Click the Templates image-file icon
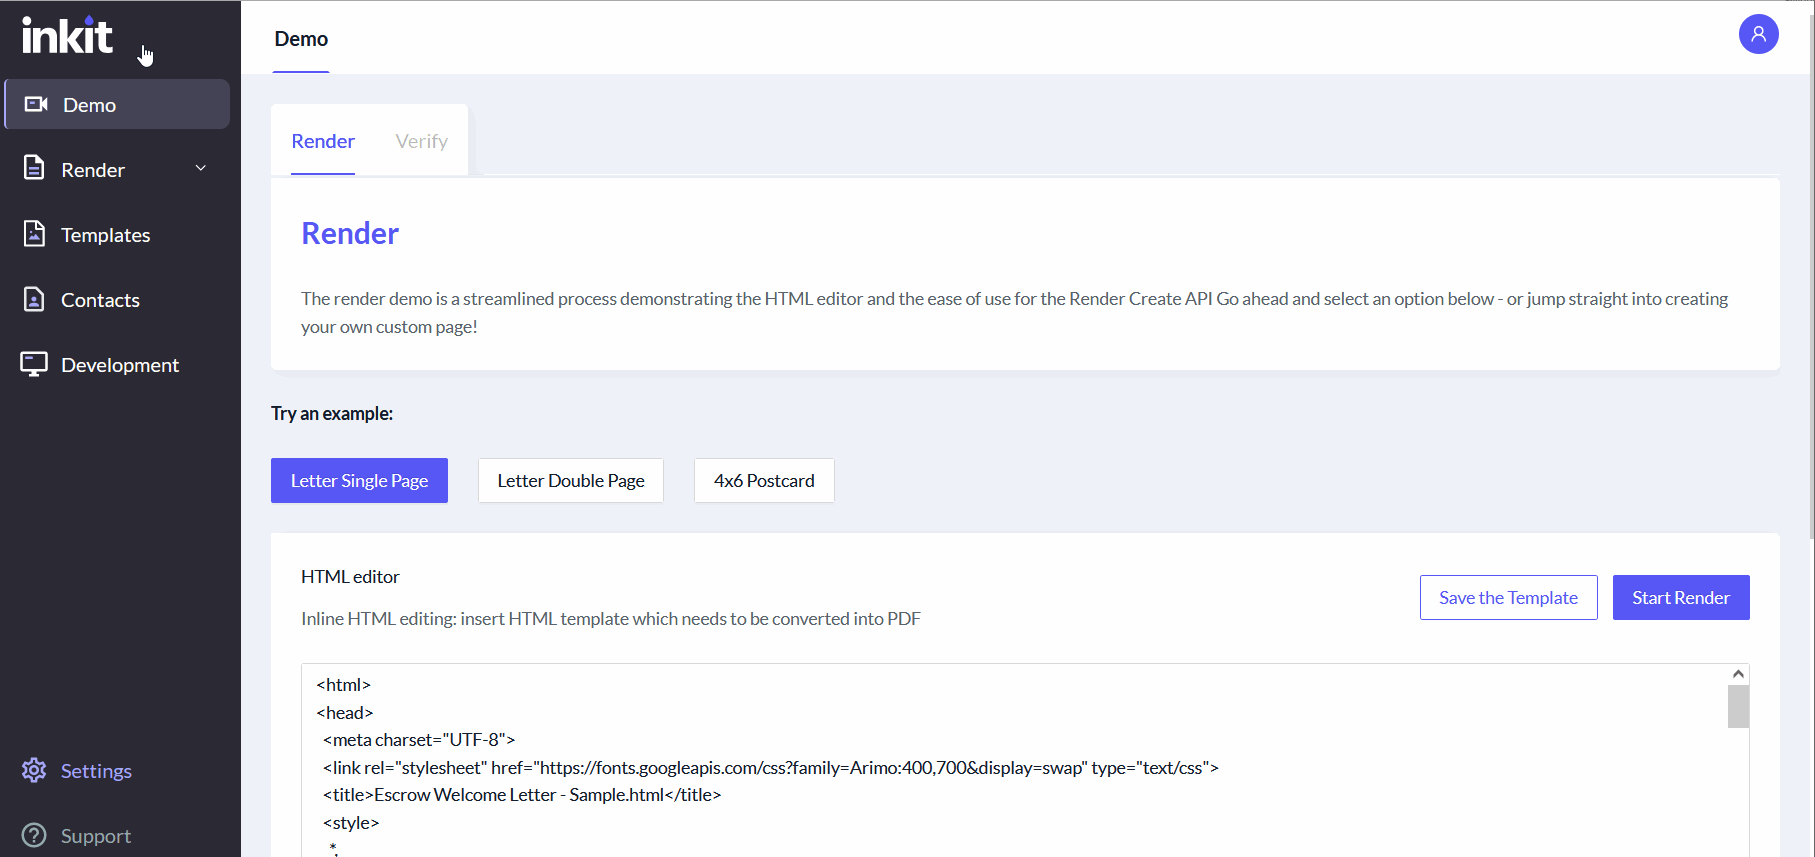Viewport: 1815px width, 857px height. tap(34, 233)
